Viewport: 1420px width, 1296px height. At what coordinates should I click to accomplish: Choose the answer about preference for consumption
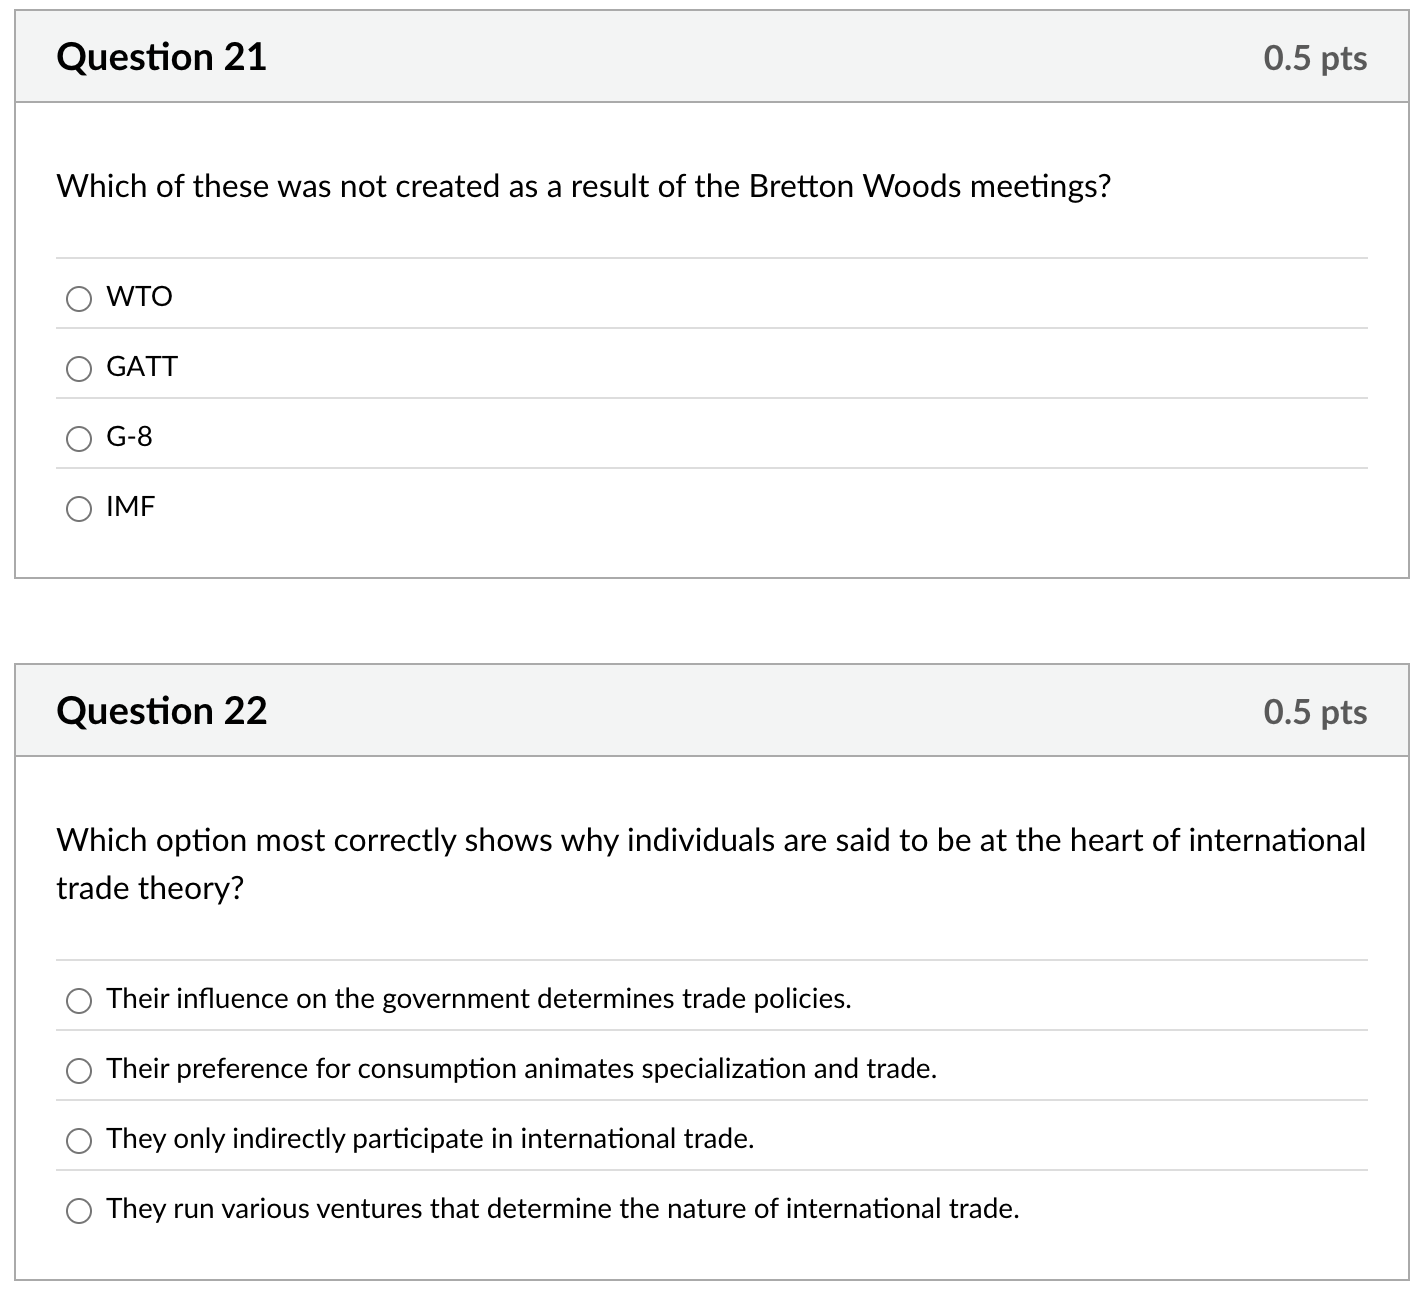(x=521, y=1068)
